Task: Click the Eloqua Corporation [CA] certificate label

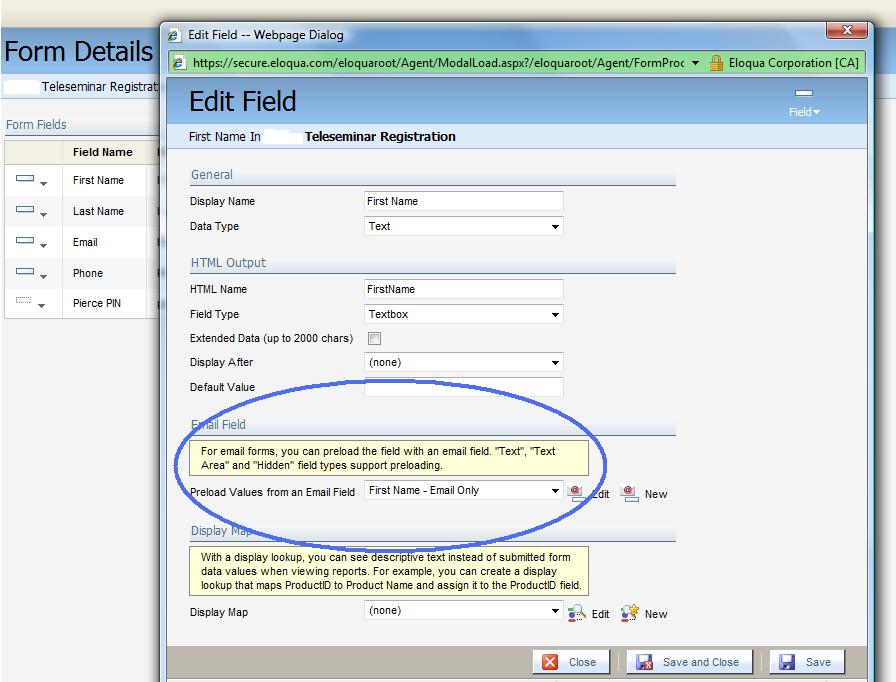Action: pos(794,63)
